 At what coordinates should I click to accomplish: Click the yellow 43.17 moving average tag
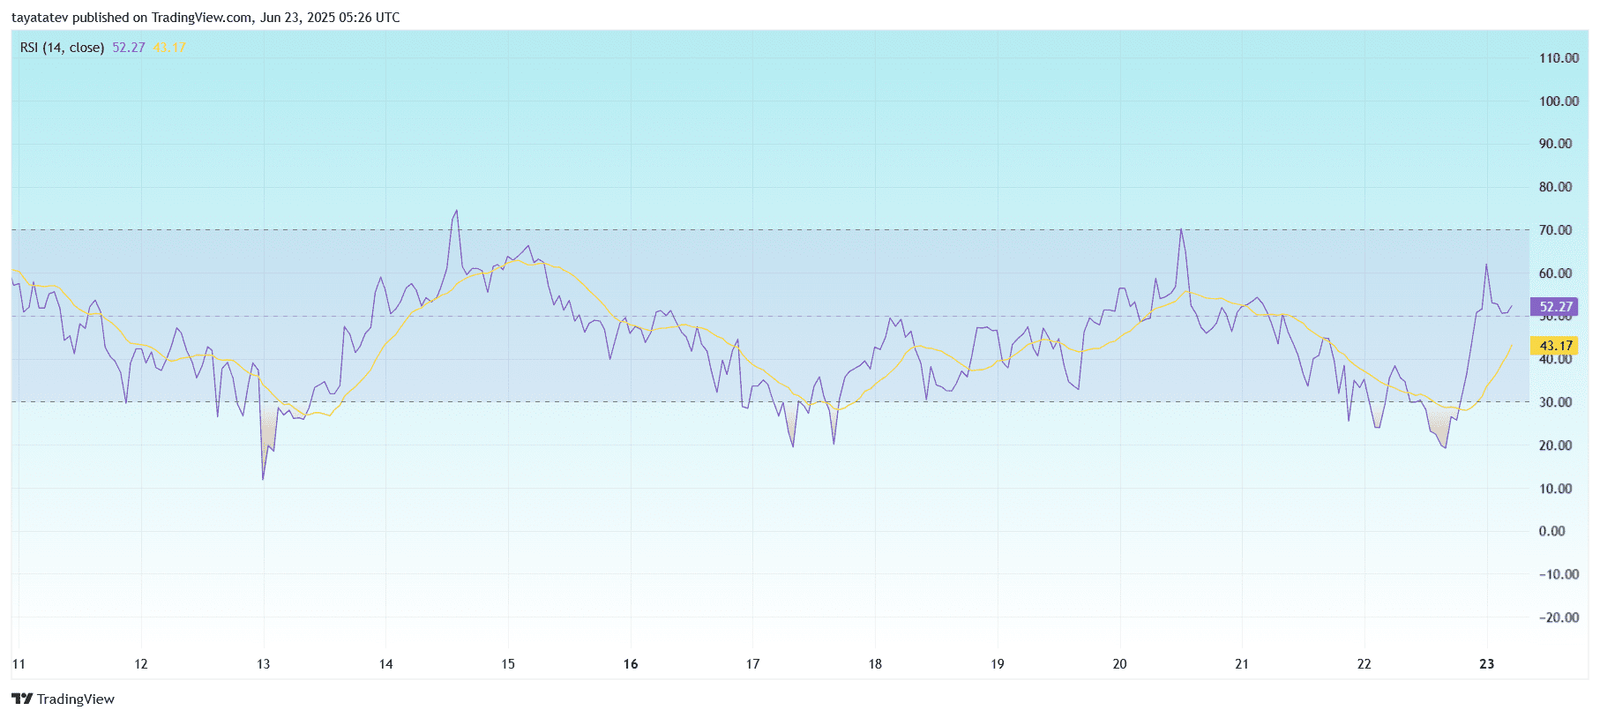(x=1555, y=346)
